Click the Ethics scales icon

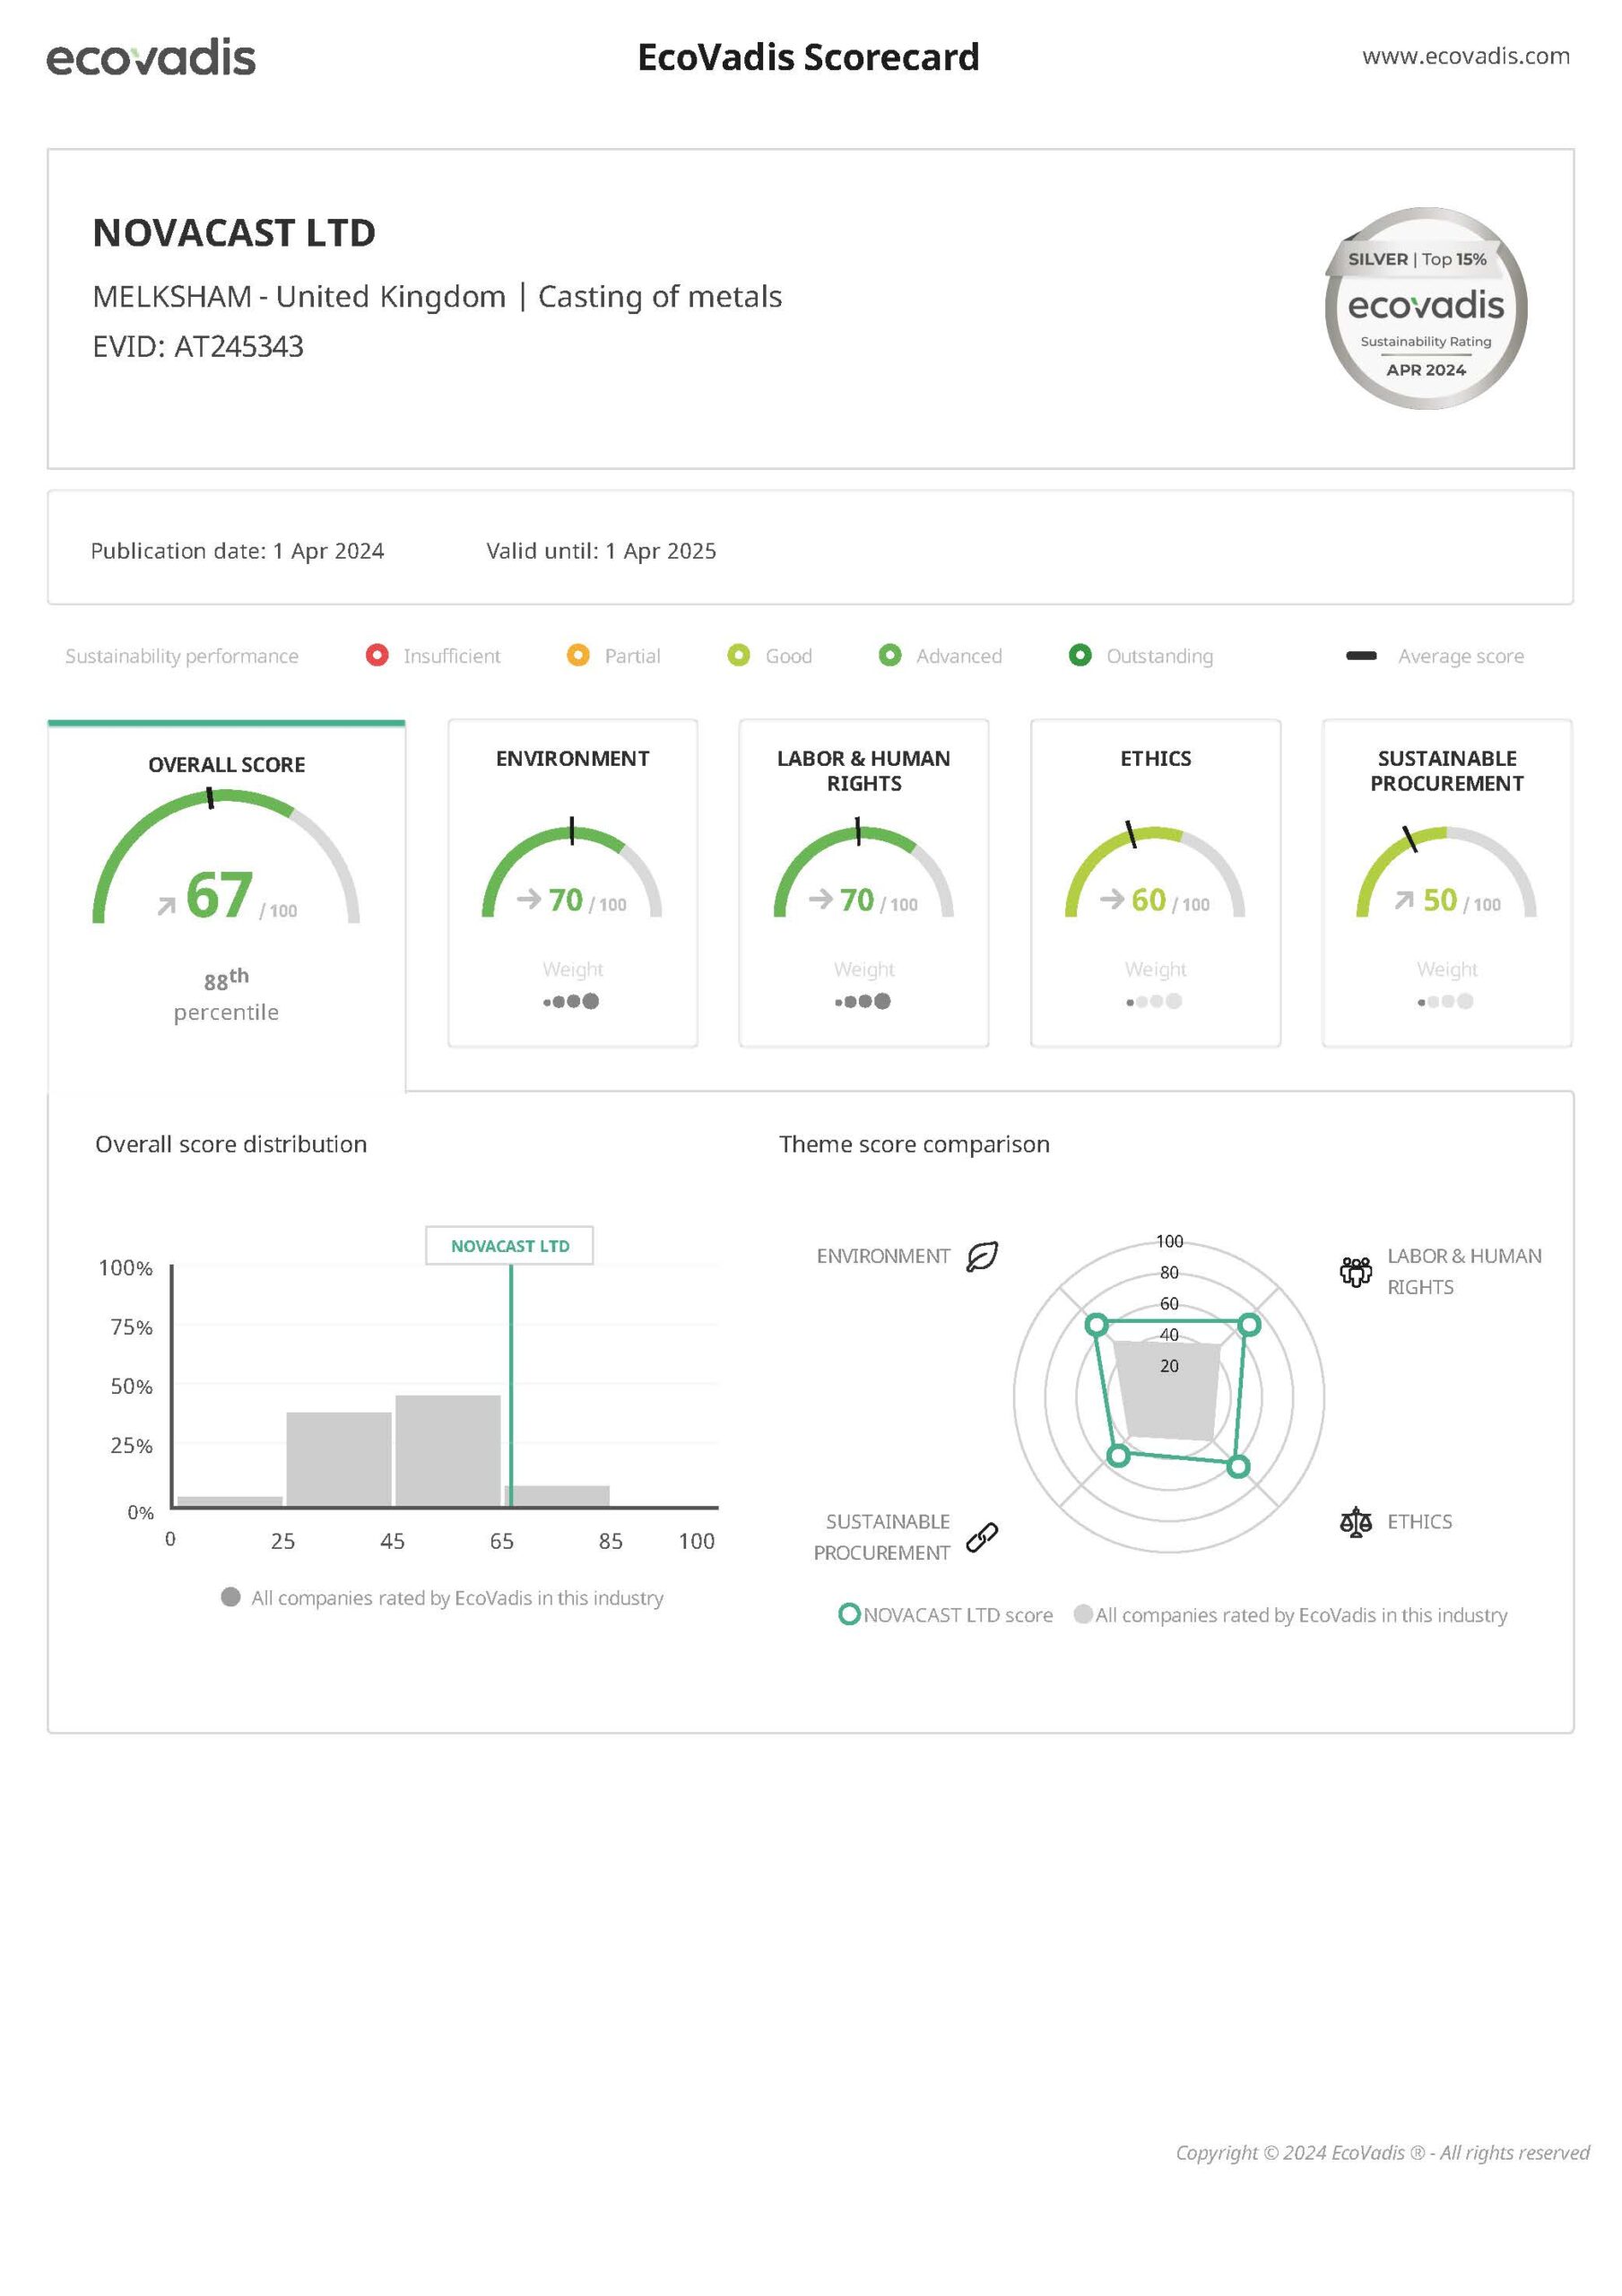[1356, 1521]
